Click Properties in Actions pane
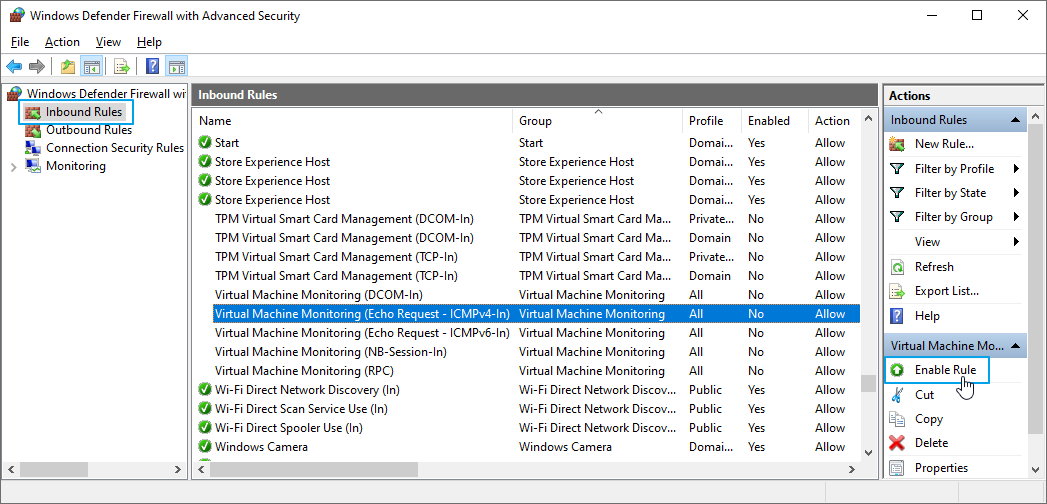The width and height of the screenshot is (1047, 504). pyautogui.click(x=941, y=468)
